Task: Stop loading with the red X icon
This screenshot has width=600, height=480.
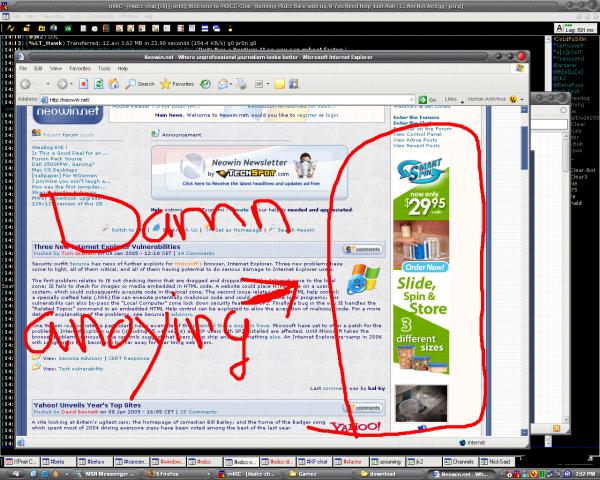Action: click(83, 84)
